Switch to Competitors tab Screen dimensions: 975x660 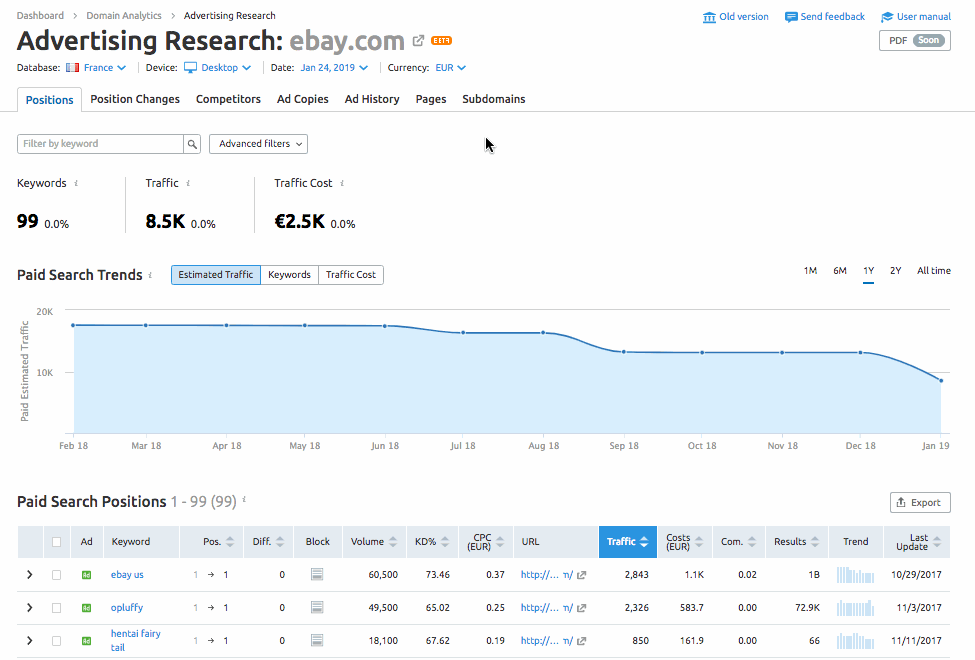pyautogui.click(x=228, y=99)
